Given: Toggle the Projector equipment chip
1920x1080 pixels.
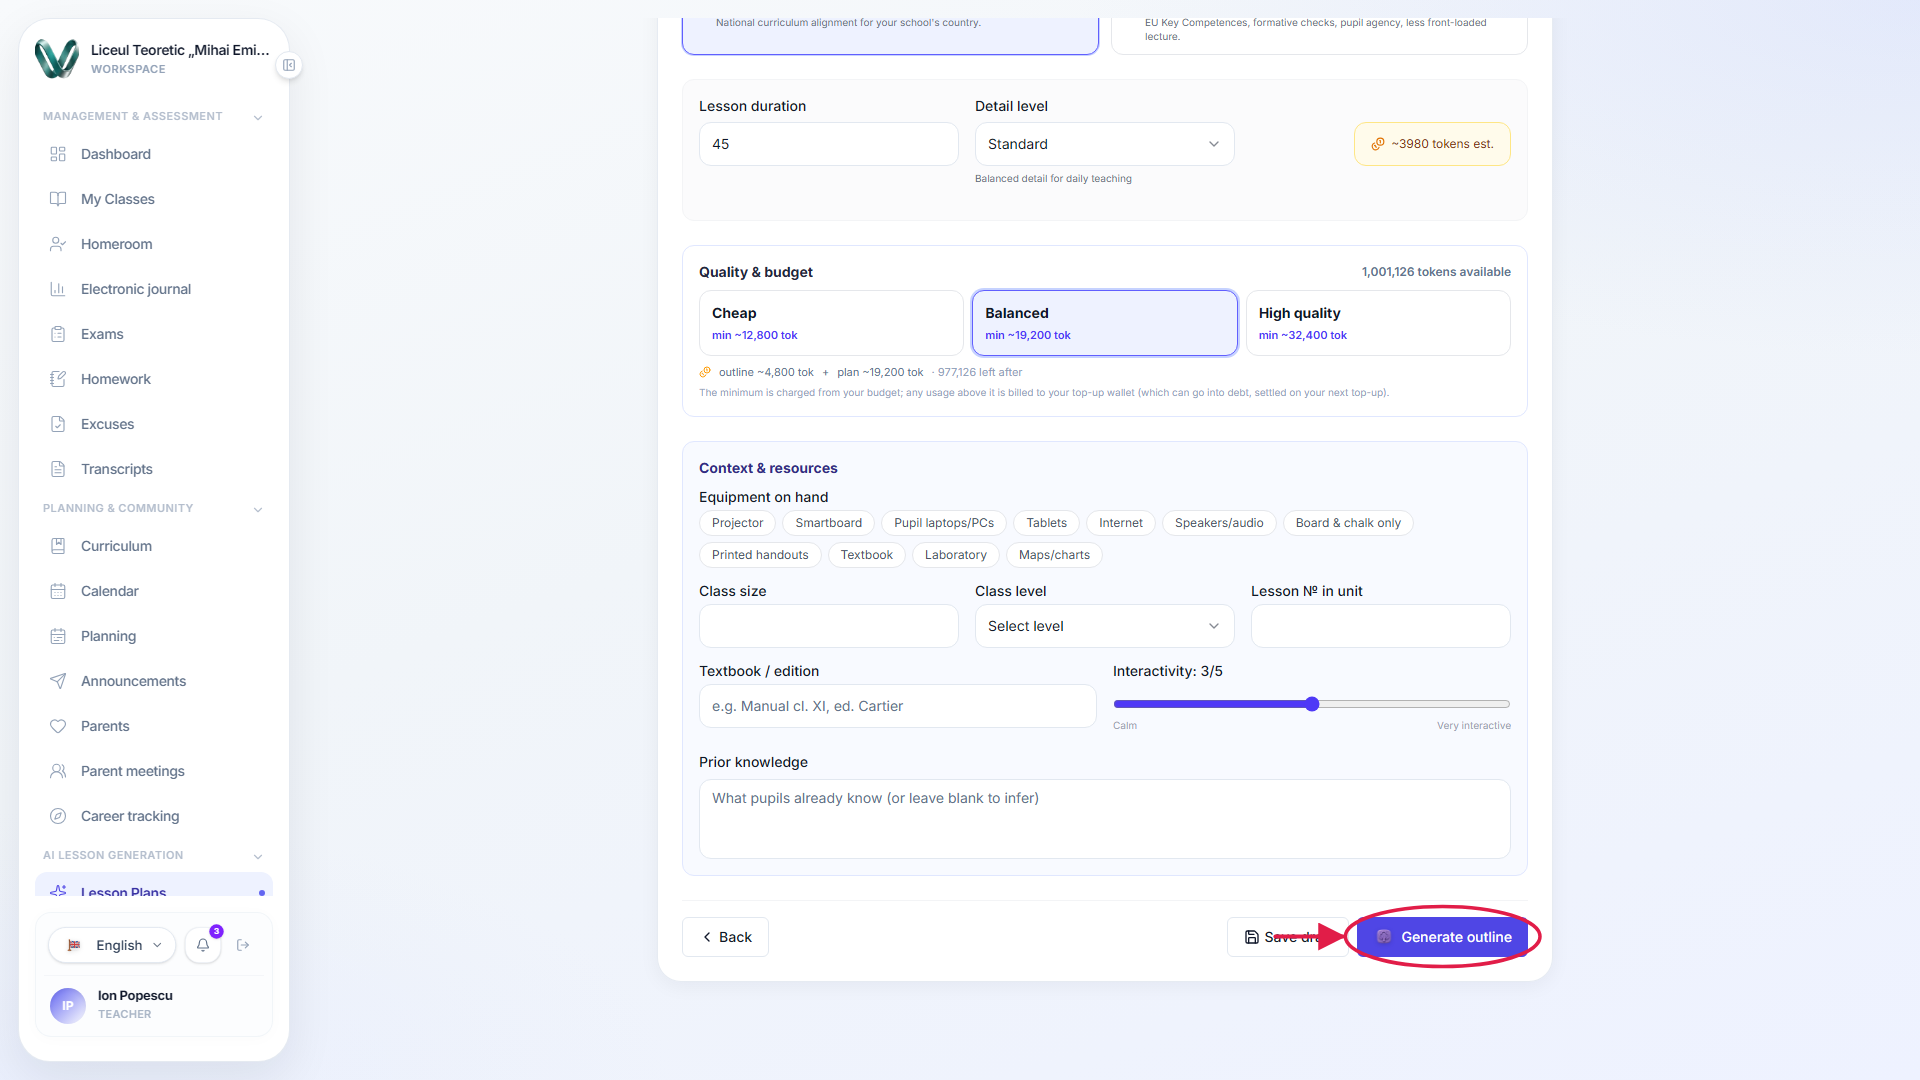Looking at the screenshot, I should pyautogui.click(x=737, y=523).
